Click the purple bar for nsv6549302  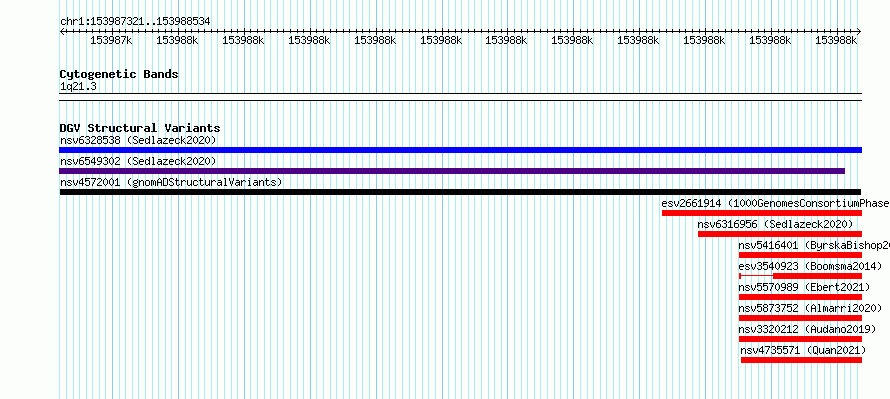(452, 171)
